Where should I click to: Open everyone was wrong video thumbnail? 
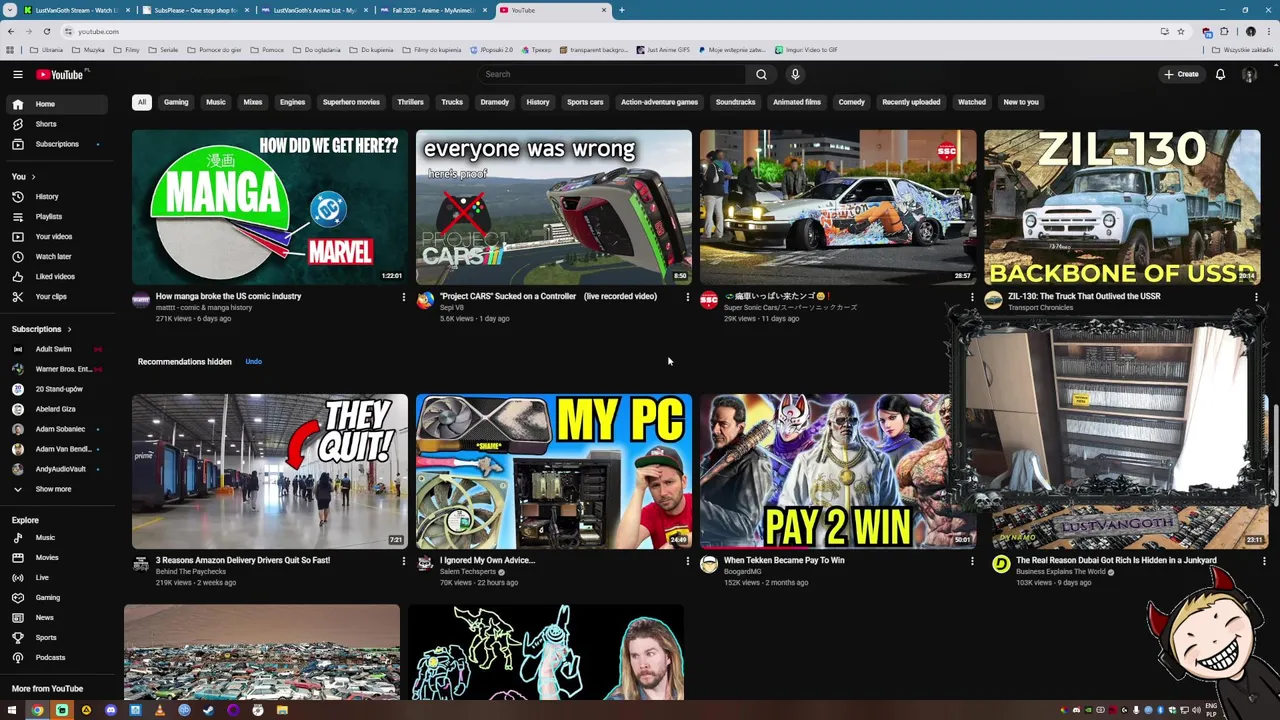(x=554, y=207)
